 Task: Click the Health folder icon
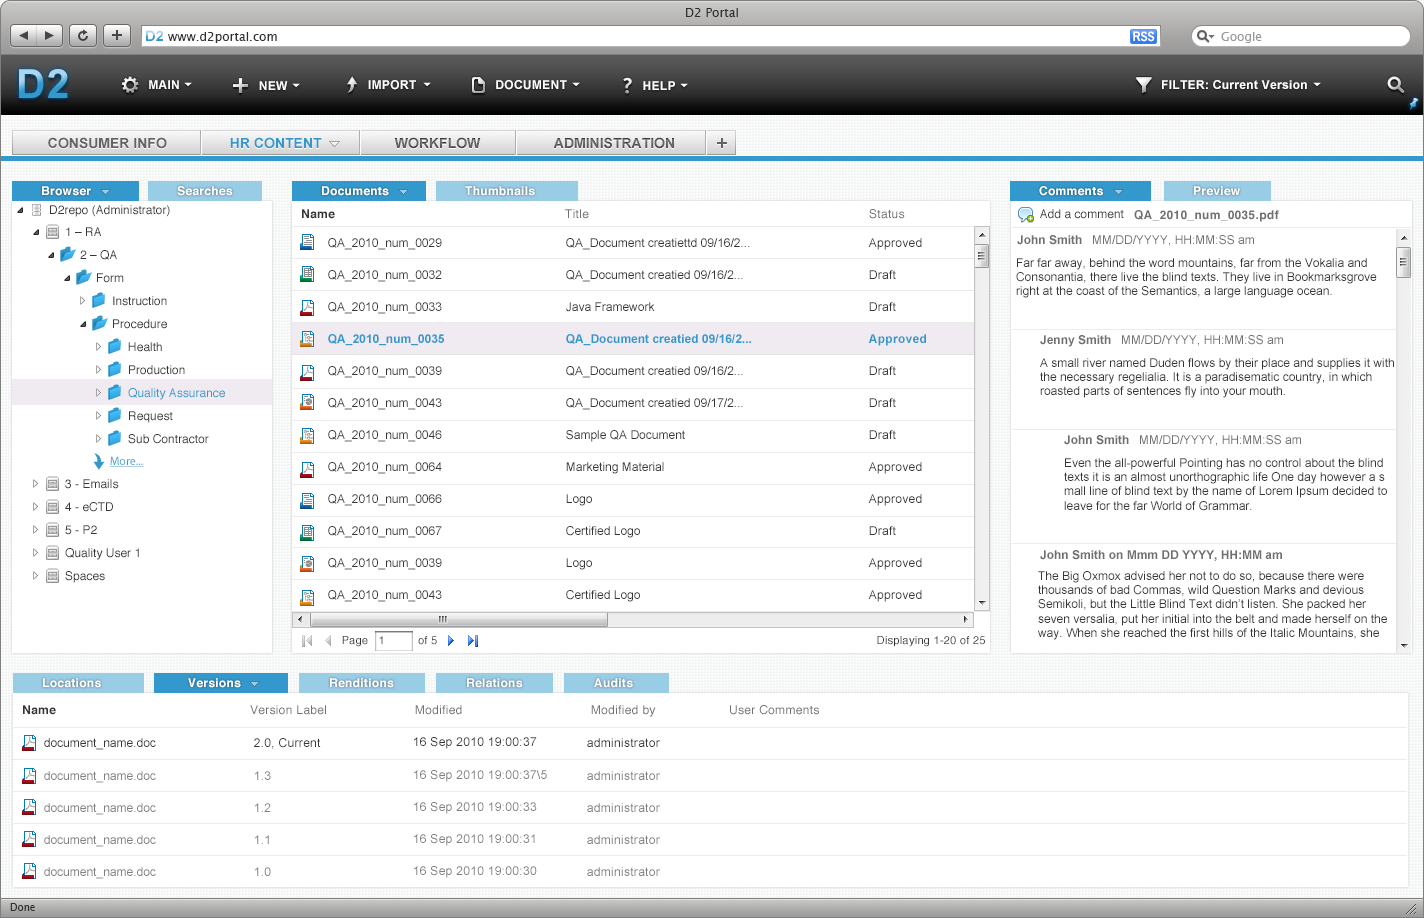pos(115,346)
